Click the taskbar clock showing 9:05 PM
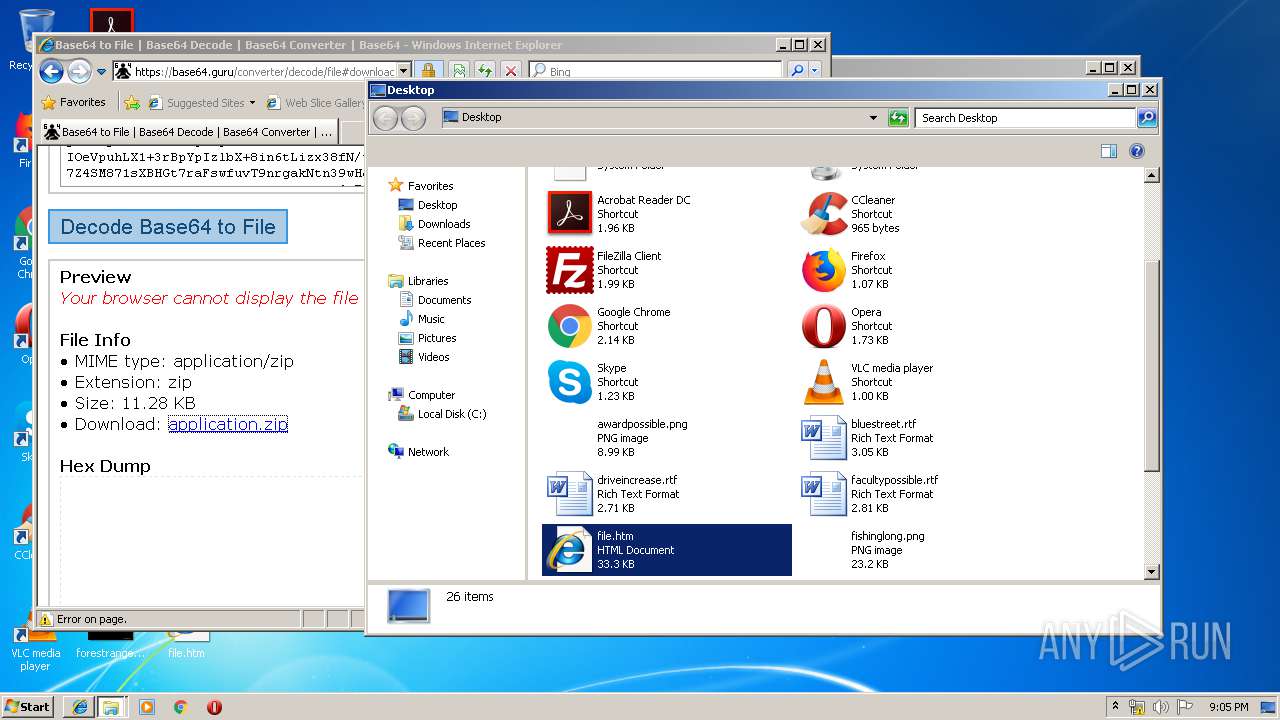 pos(1228,707)
